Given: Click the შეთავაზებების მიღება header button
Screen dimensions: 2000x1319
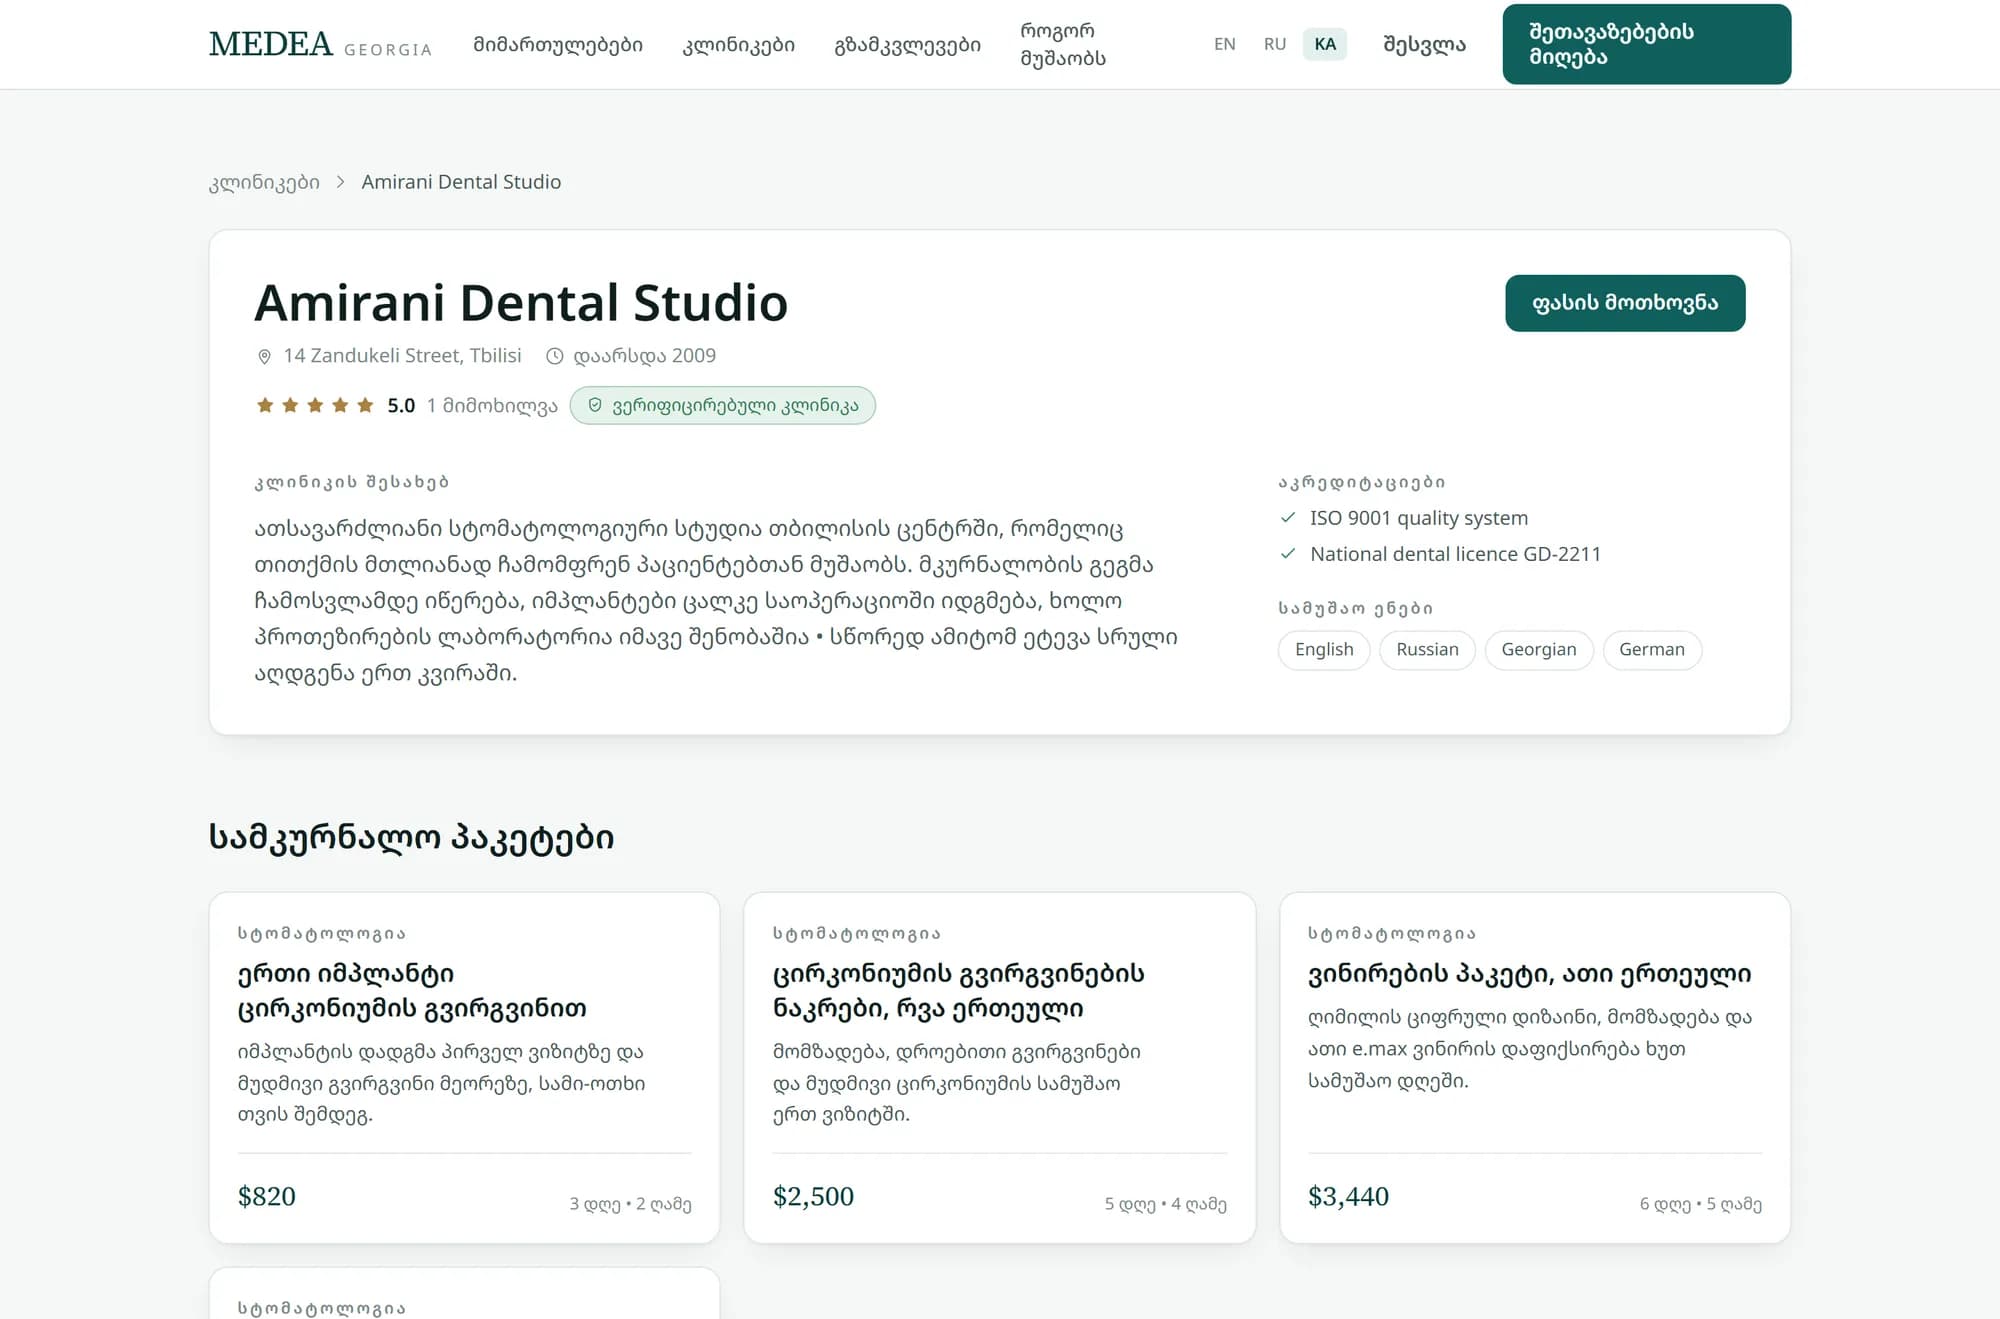Looking at the screenshot, I should [x=1646, y=44].
